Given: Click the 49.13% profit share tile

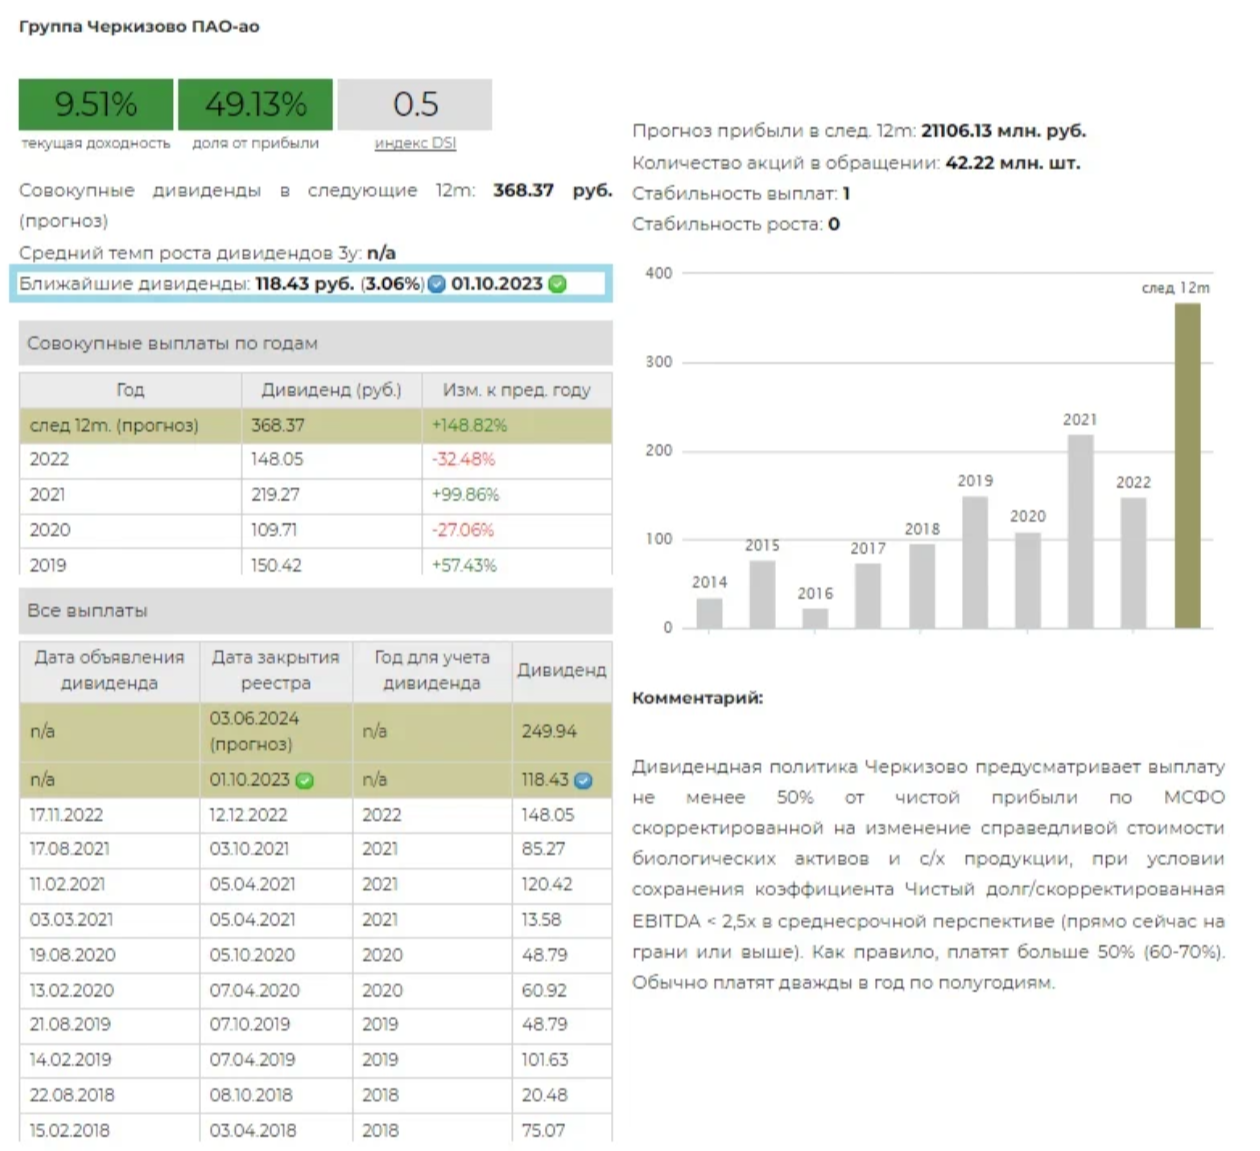Looking at the screenshot, I should [x=256, y=104].
